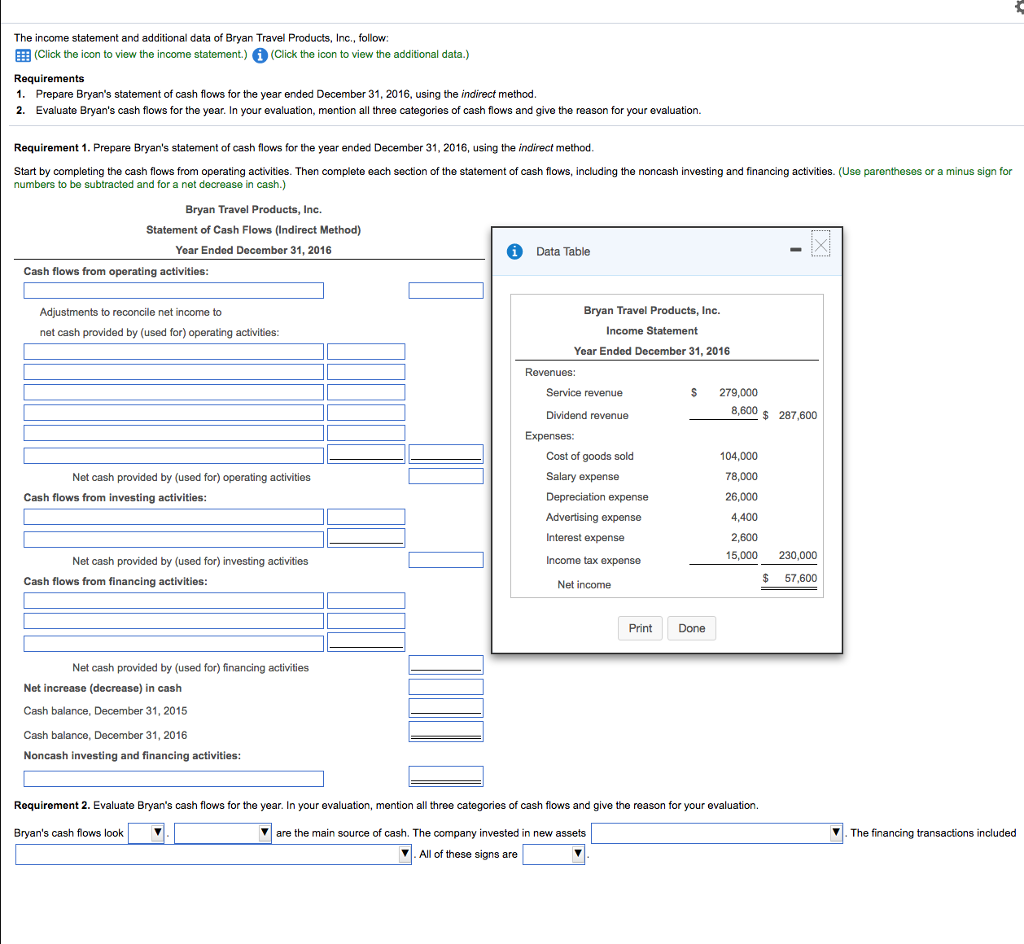Open the additional data info icon
The width and height of the screenshot is (1024, 944).
pos(260,55)
